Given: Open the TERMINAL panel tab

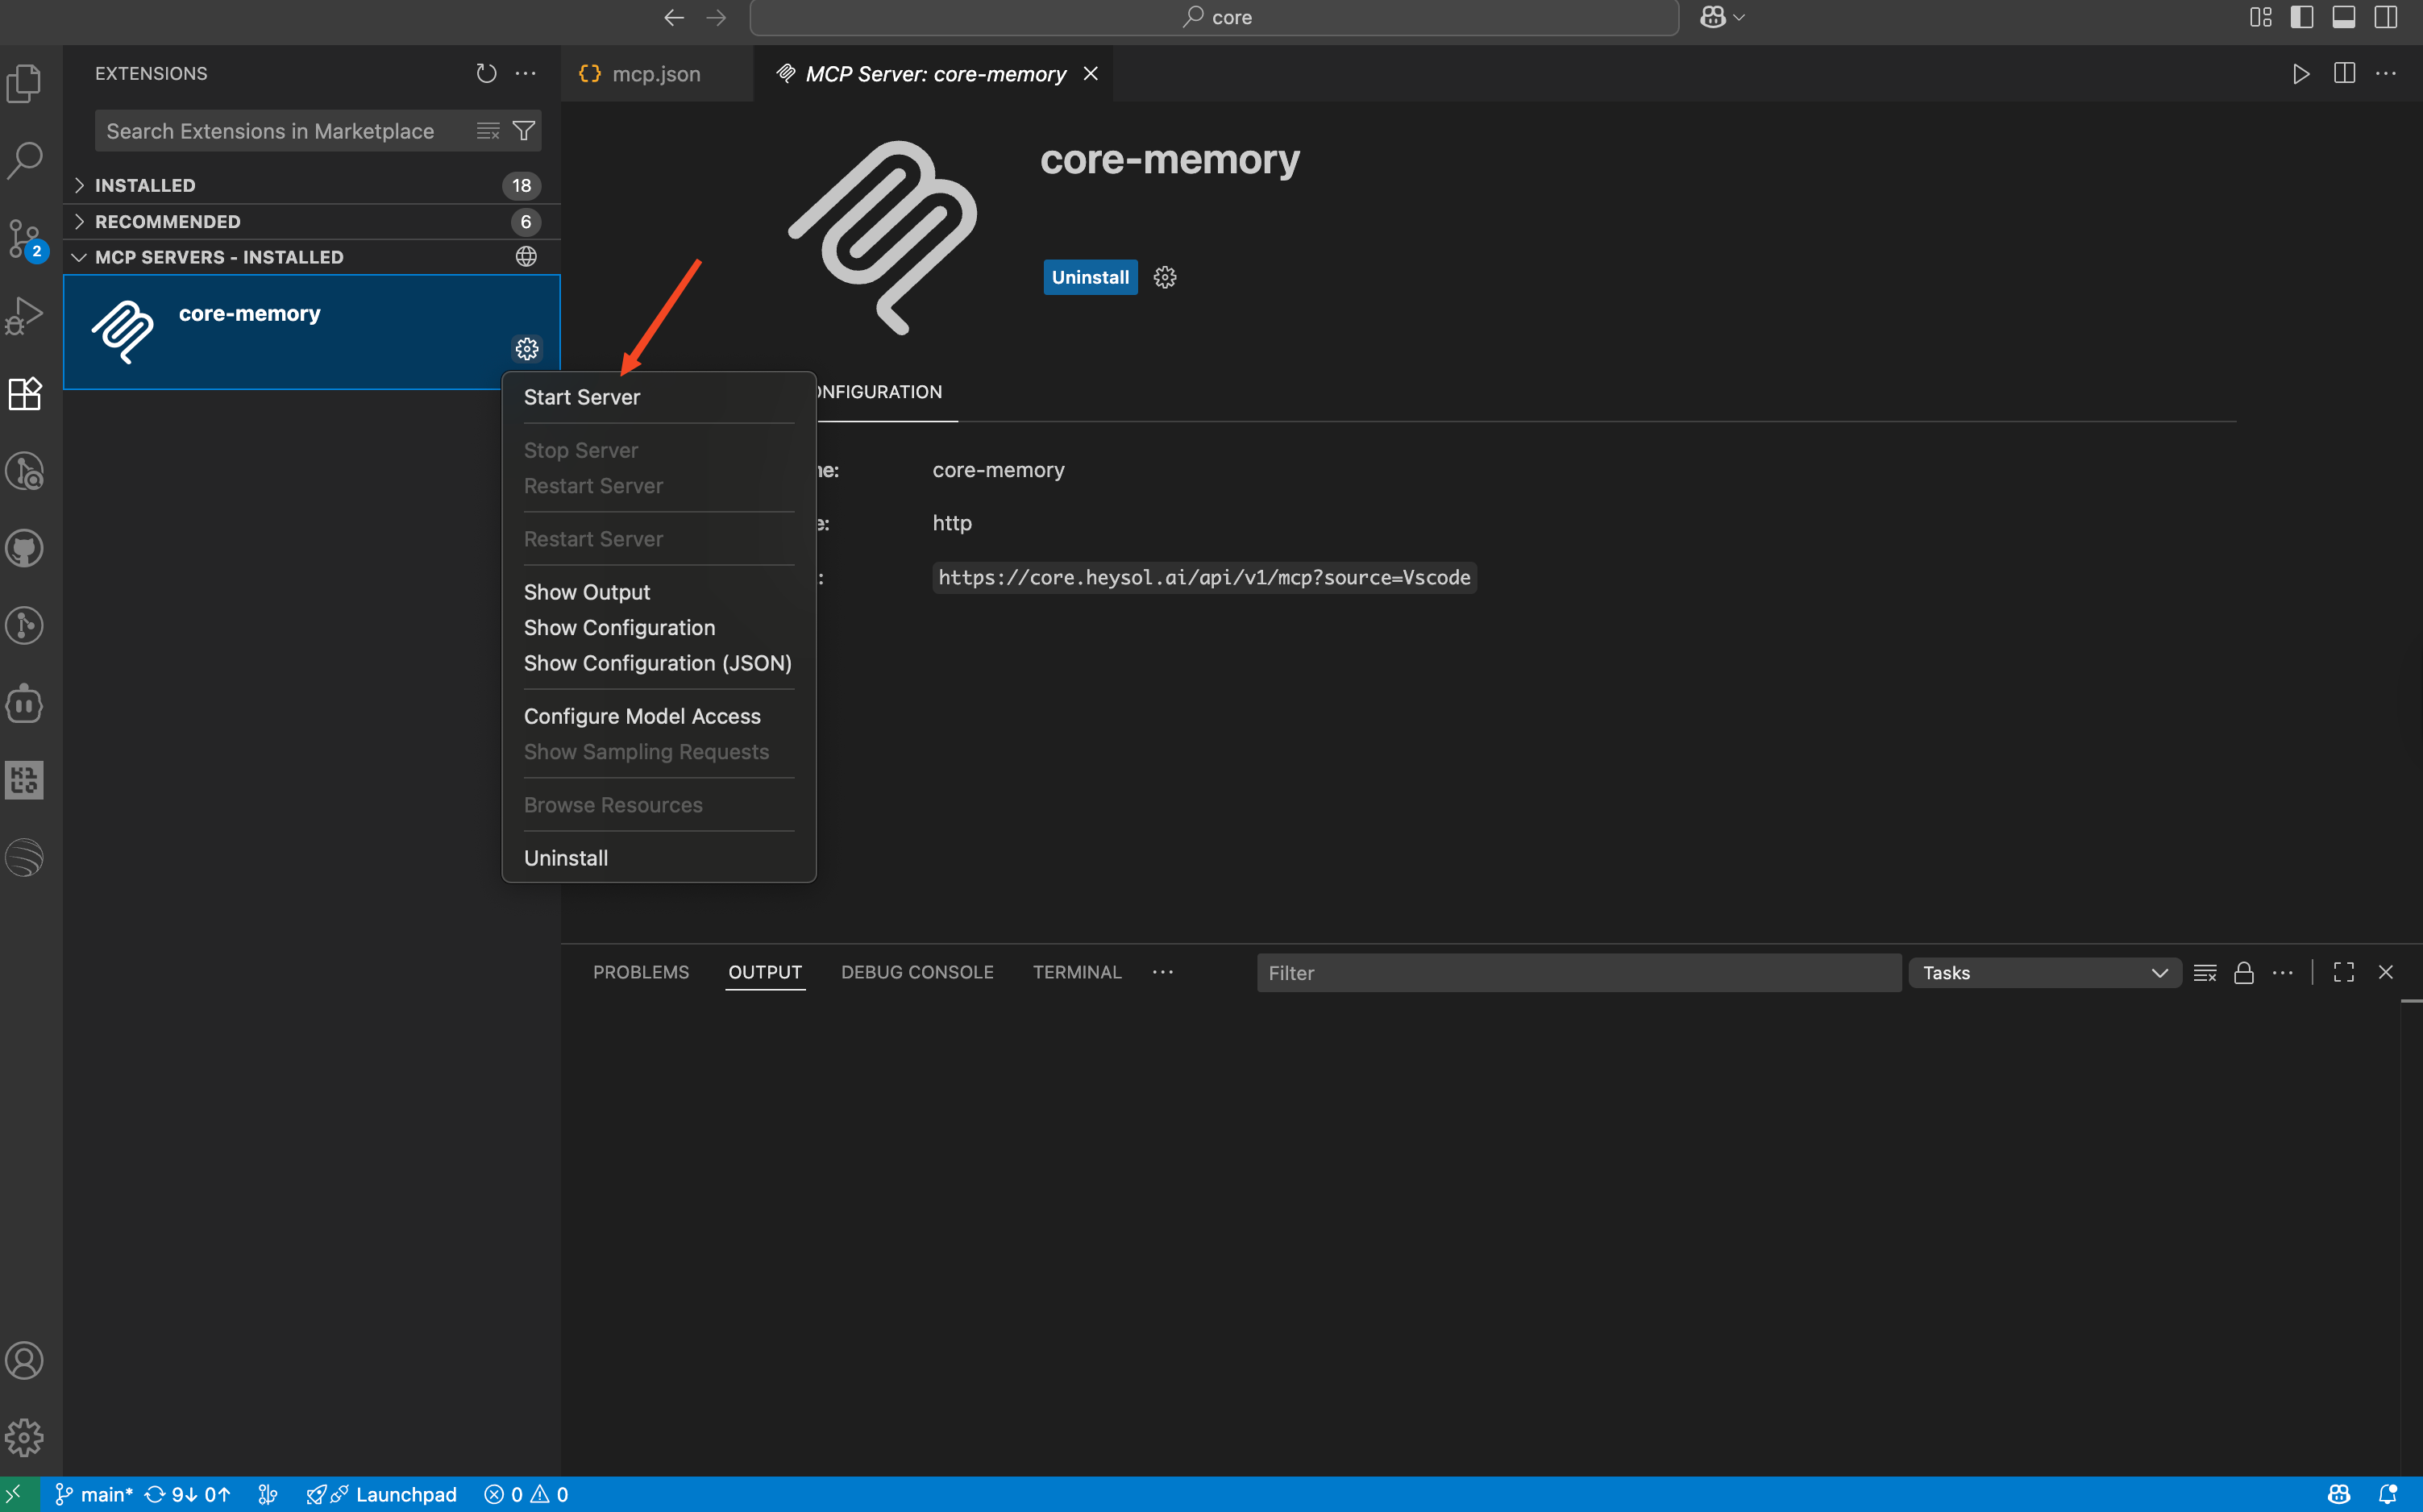Looking at the screenshot, I should tap(1076, 972).
